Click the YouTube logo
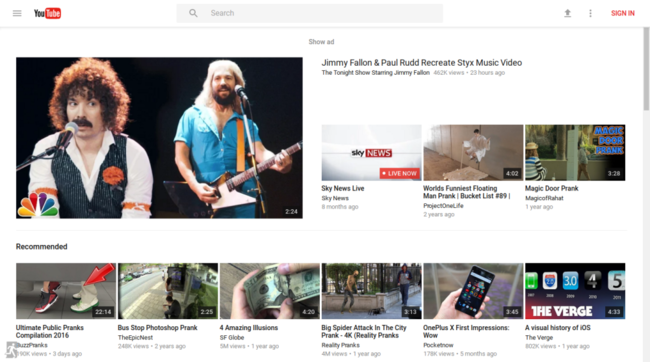 pos(47,13)
